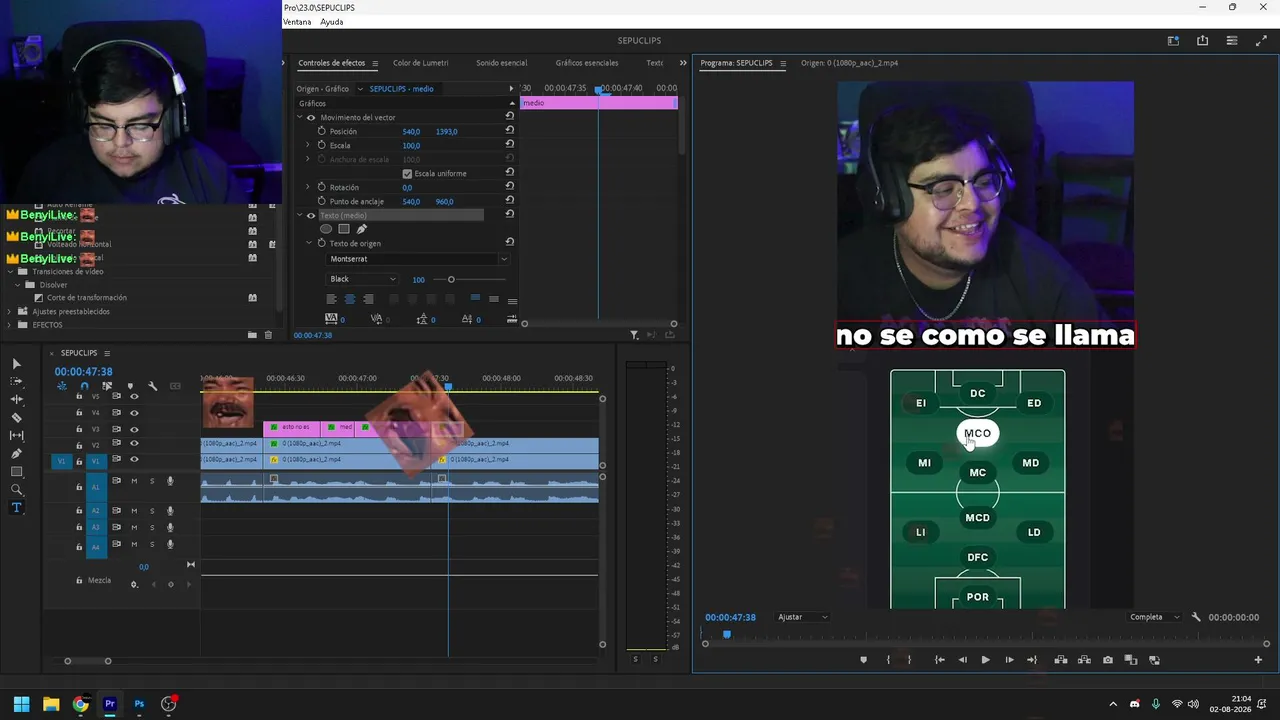Show overflow panel tabs chevron
1280x720 pixels.
point(683,63)
